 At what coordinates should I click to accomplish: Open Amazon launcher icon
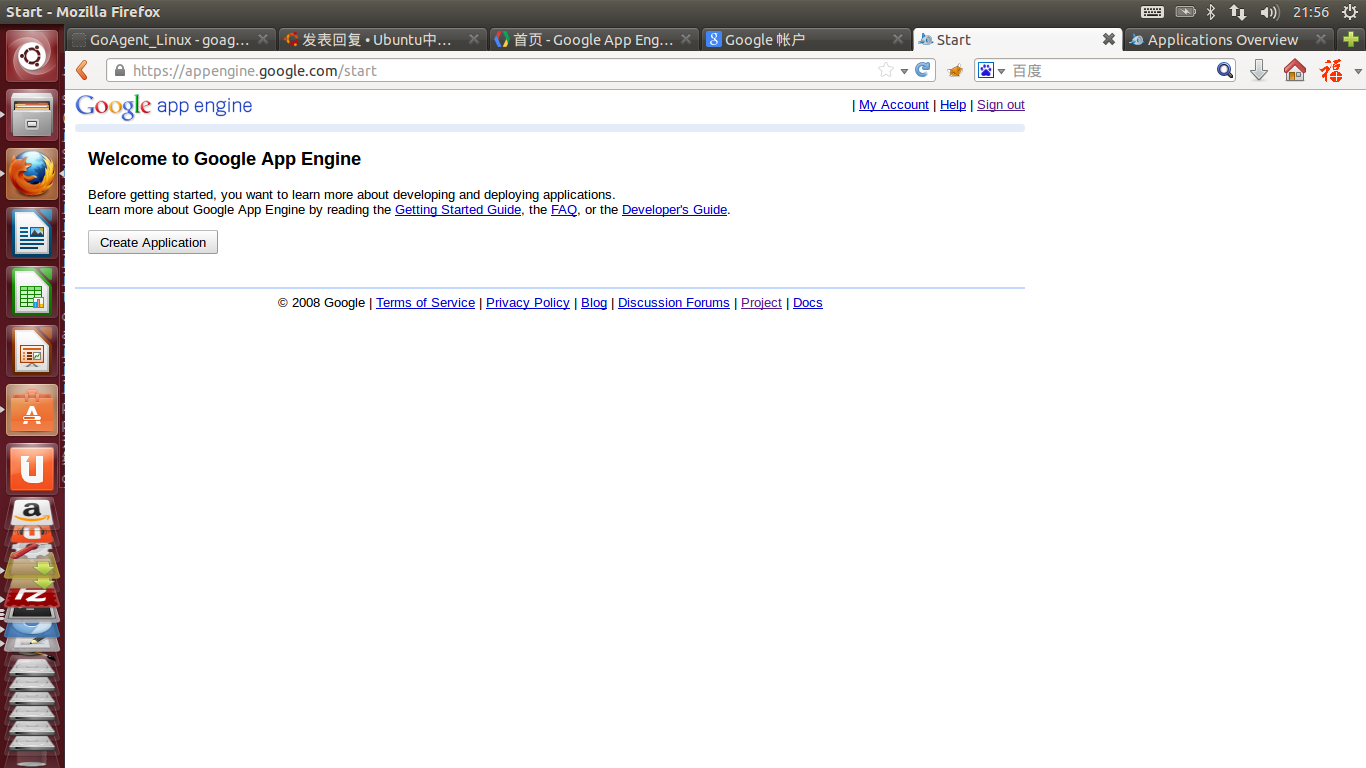coord(32,514)
